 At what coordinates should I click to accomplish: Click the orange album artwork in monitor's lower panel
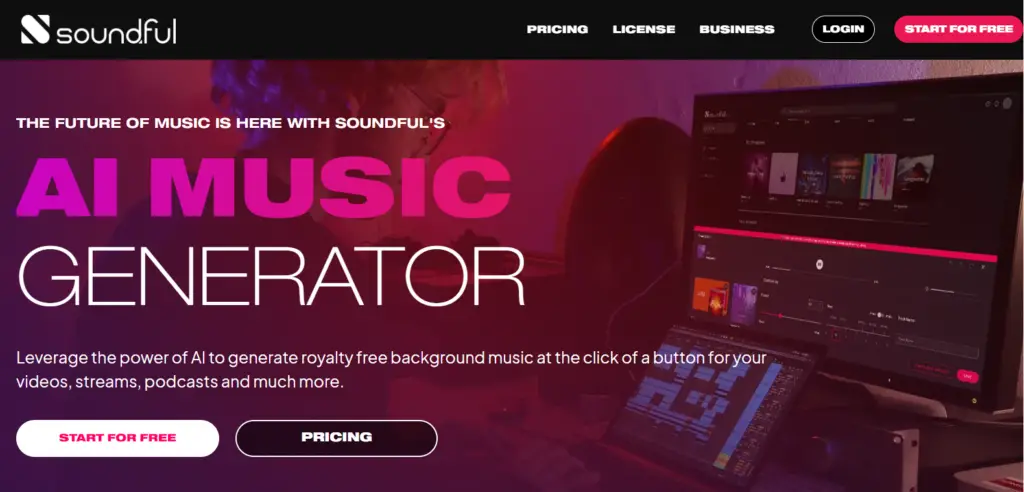click(711, 297)
